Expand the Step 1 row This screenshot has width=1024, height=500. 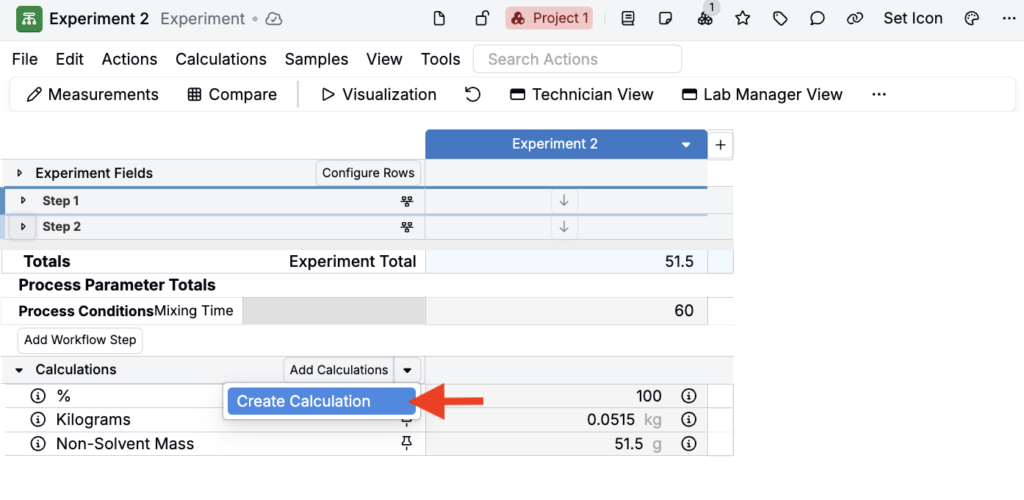pyautogui.click(x=24, y=201)
